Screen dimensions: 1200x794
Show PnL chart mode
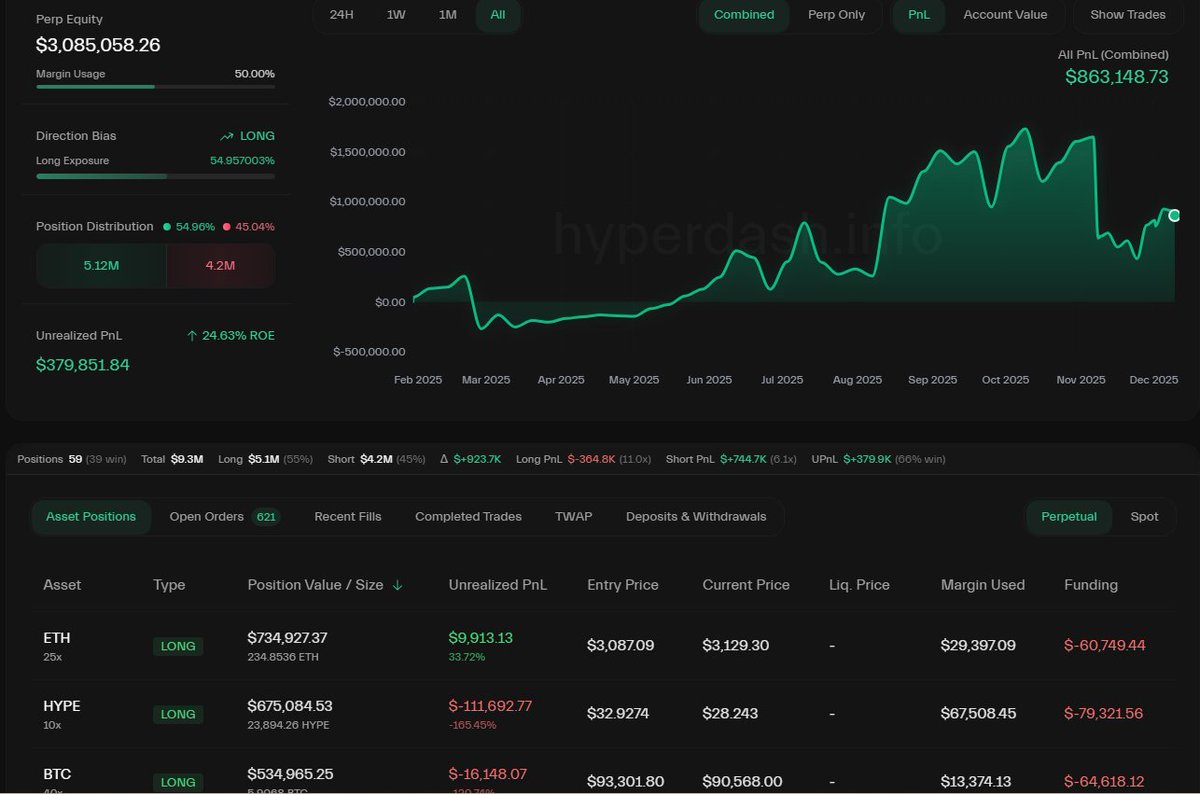(919, 15)
